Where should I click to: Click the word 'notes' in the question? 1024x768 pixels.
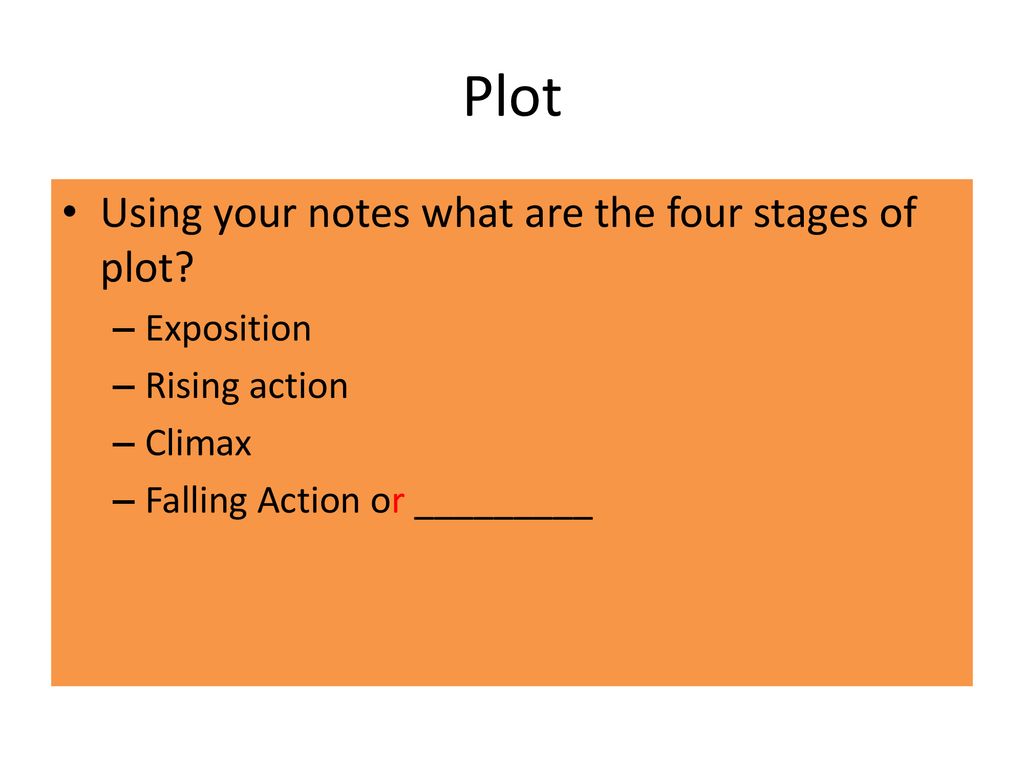(359, 215)
